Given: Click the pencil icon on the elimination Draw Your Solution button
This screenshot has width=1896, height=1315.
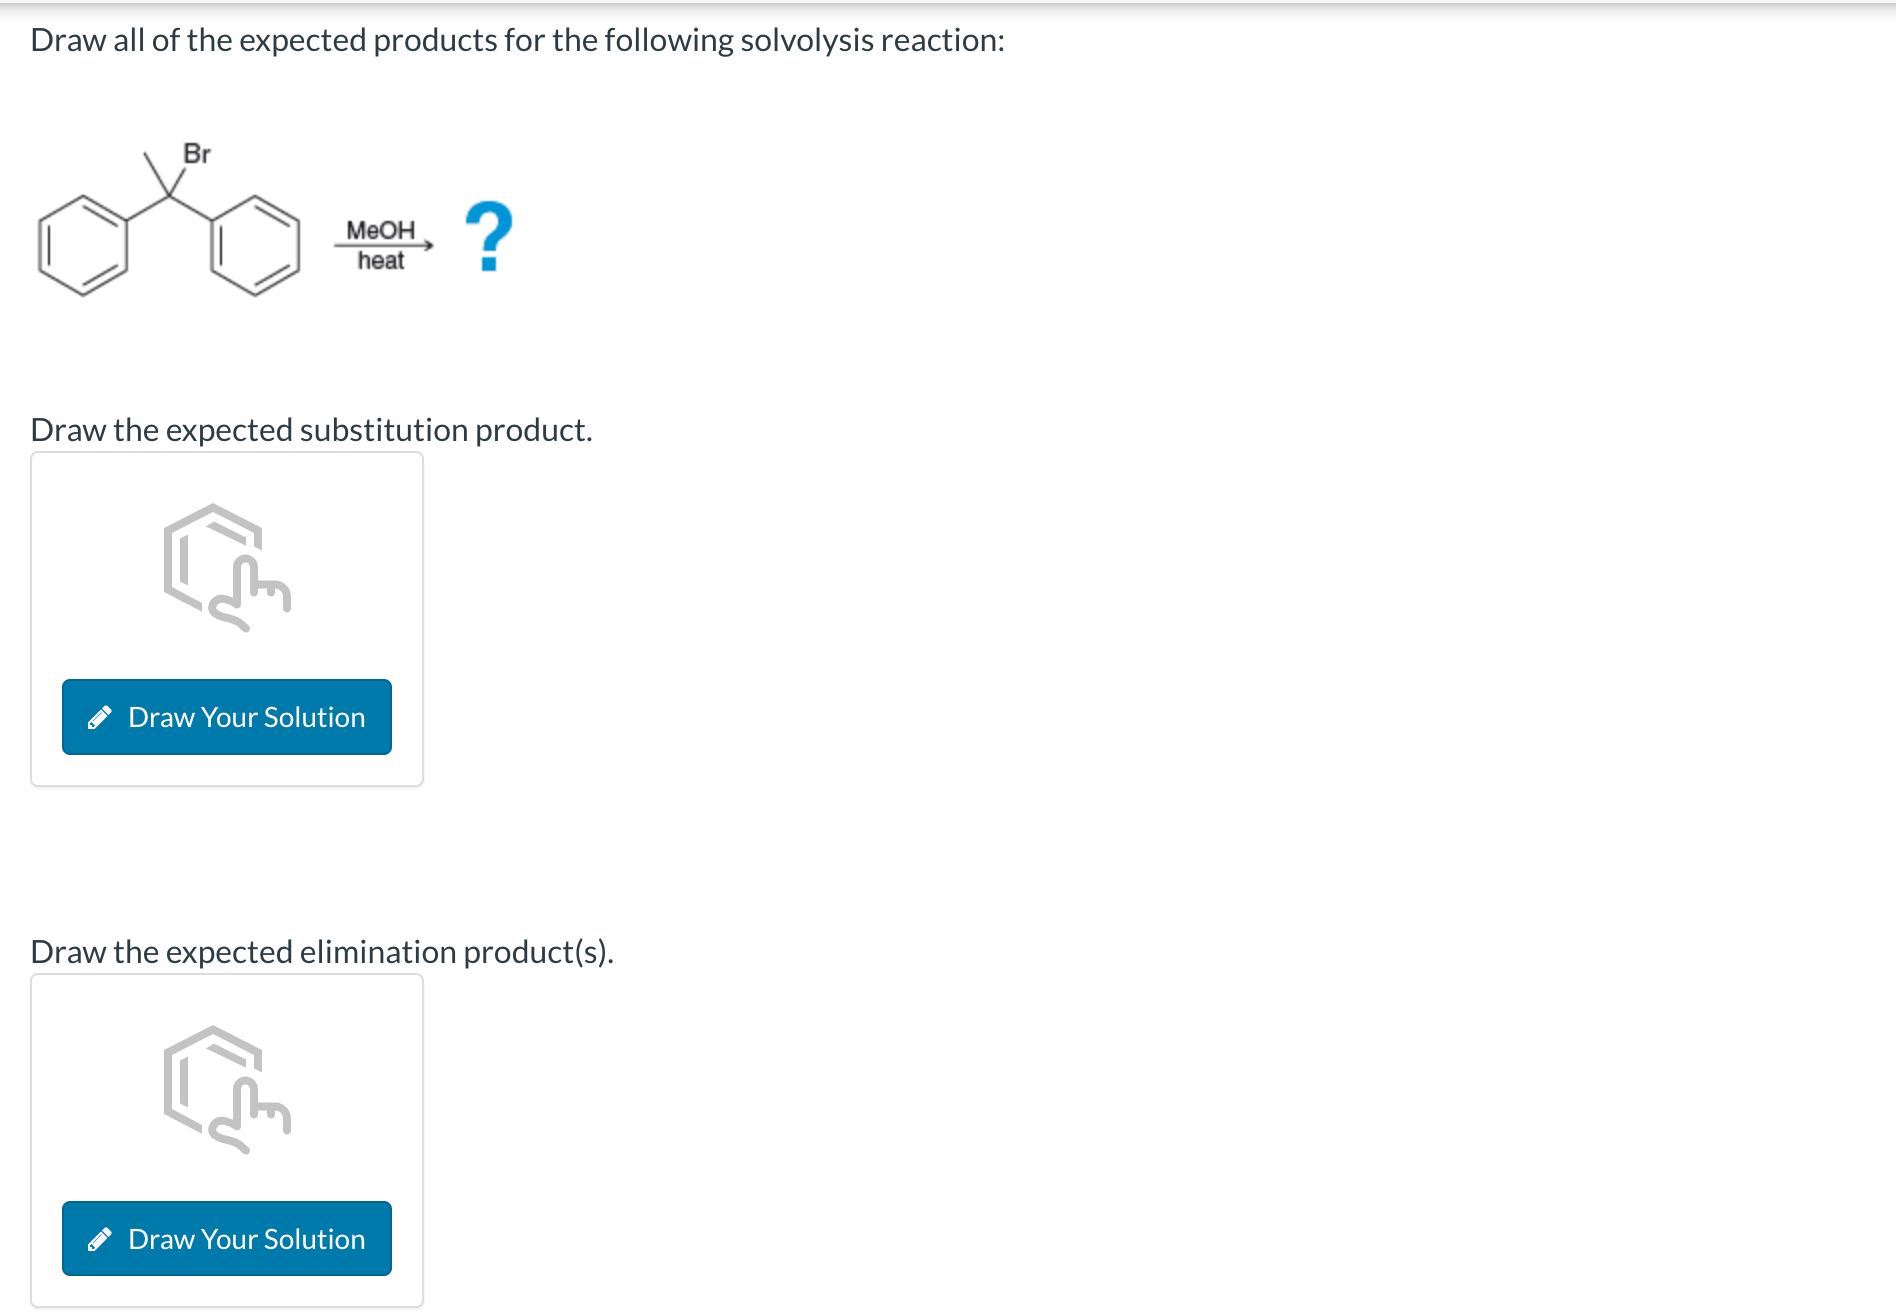Looking at the screenshot, I should pyautogui.click(x=100, y=1238).
